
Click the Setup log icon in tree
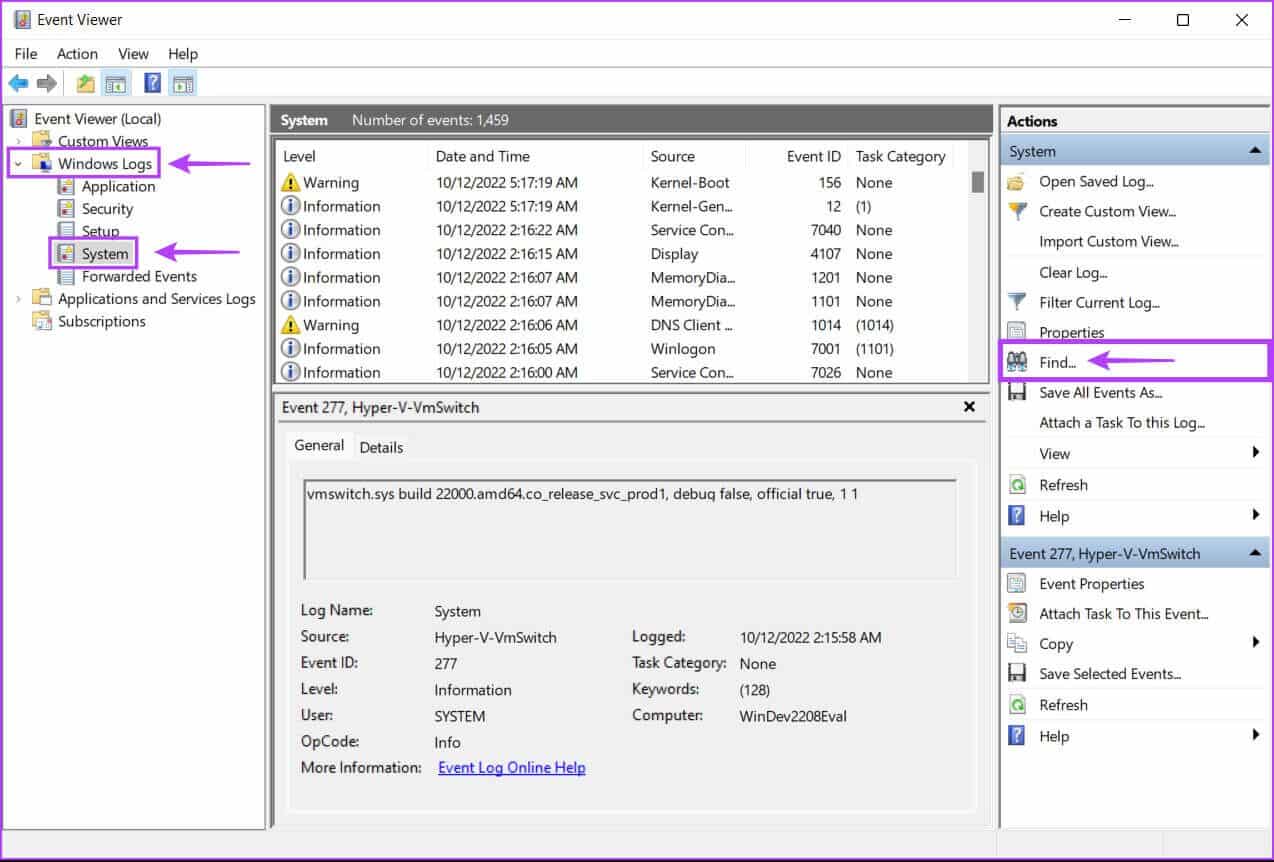point(66,231)
